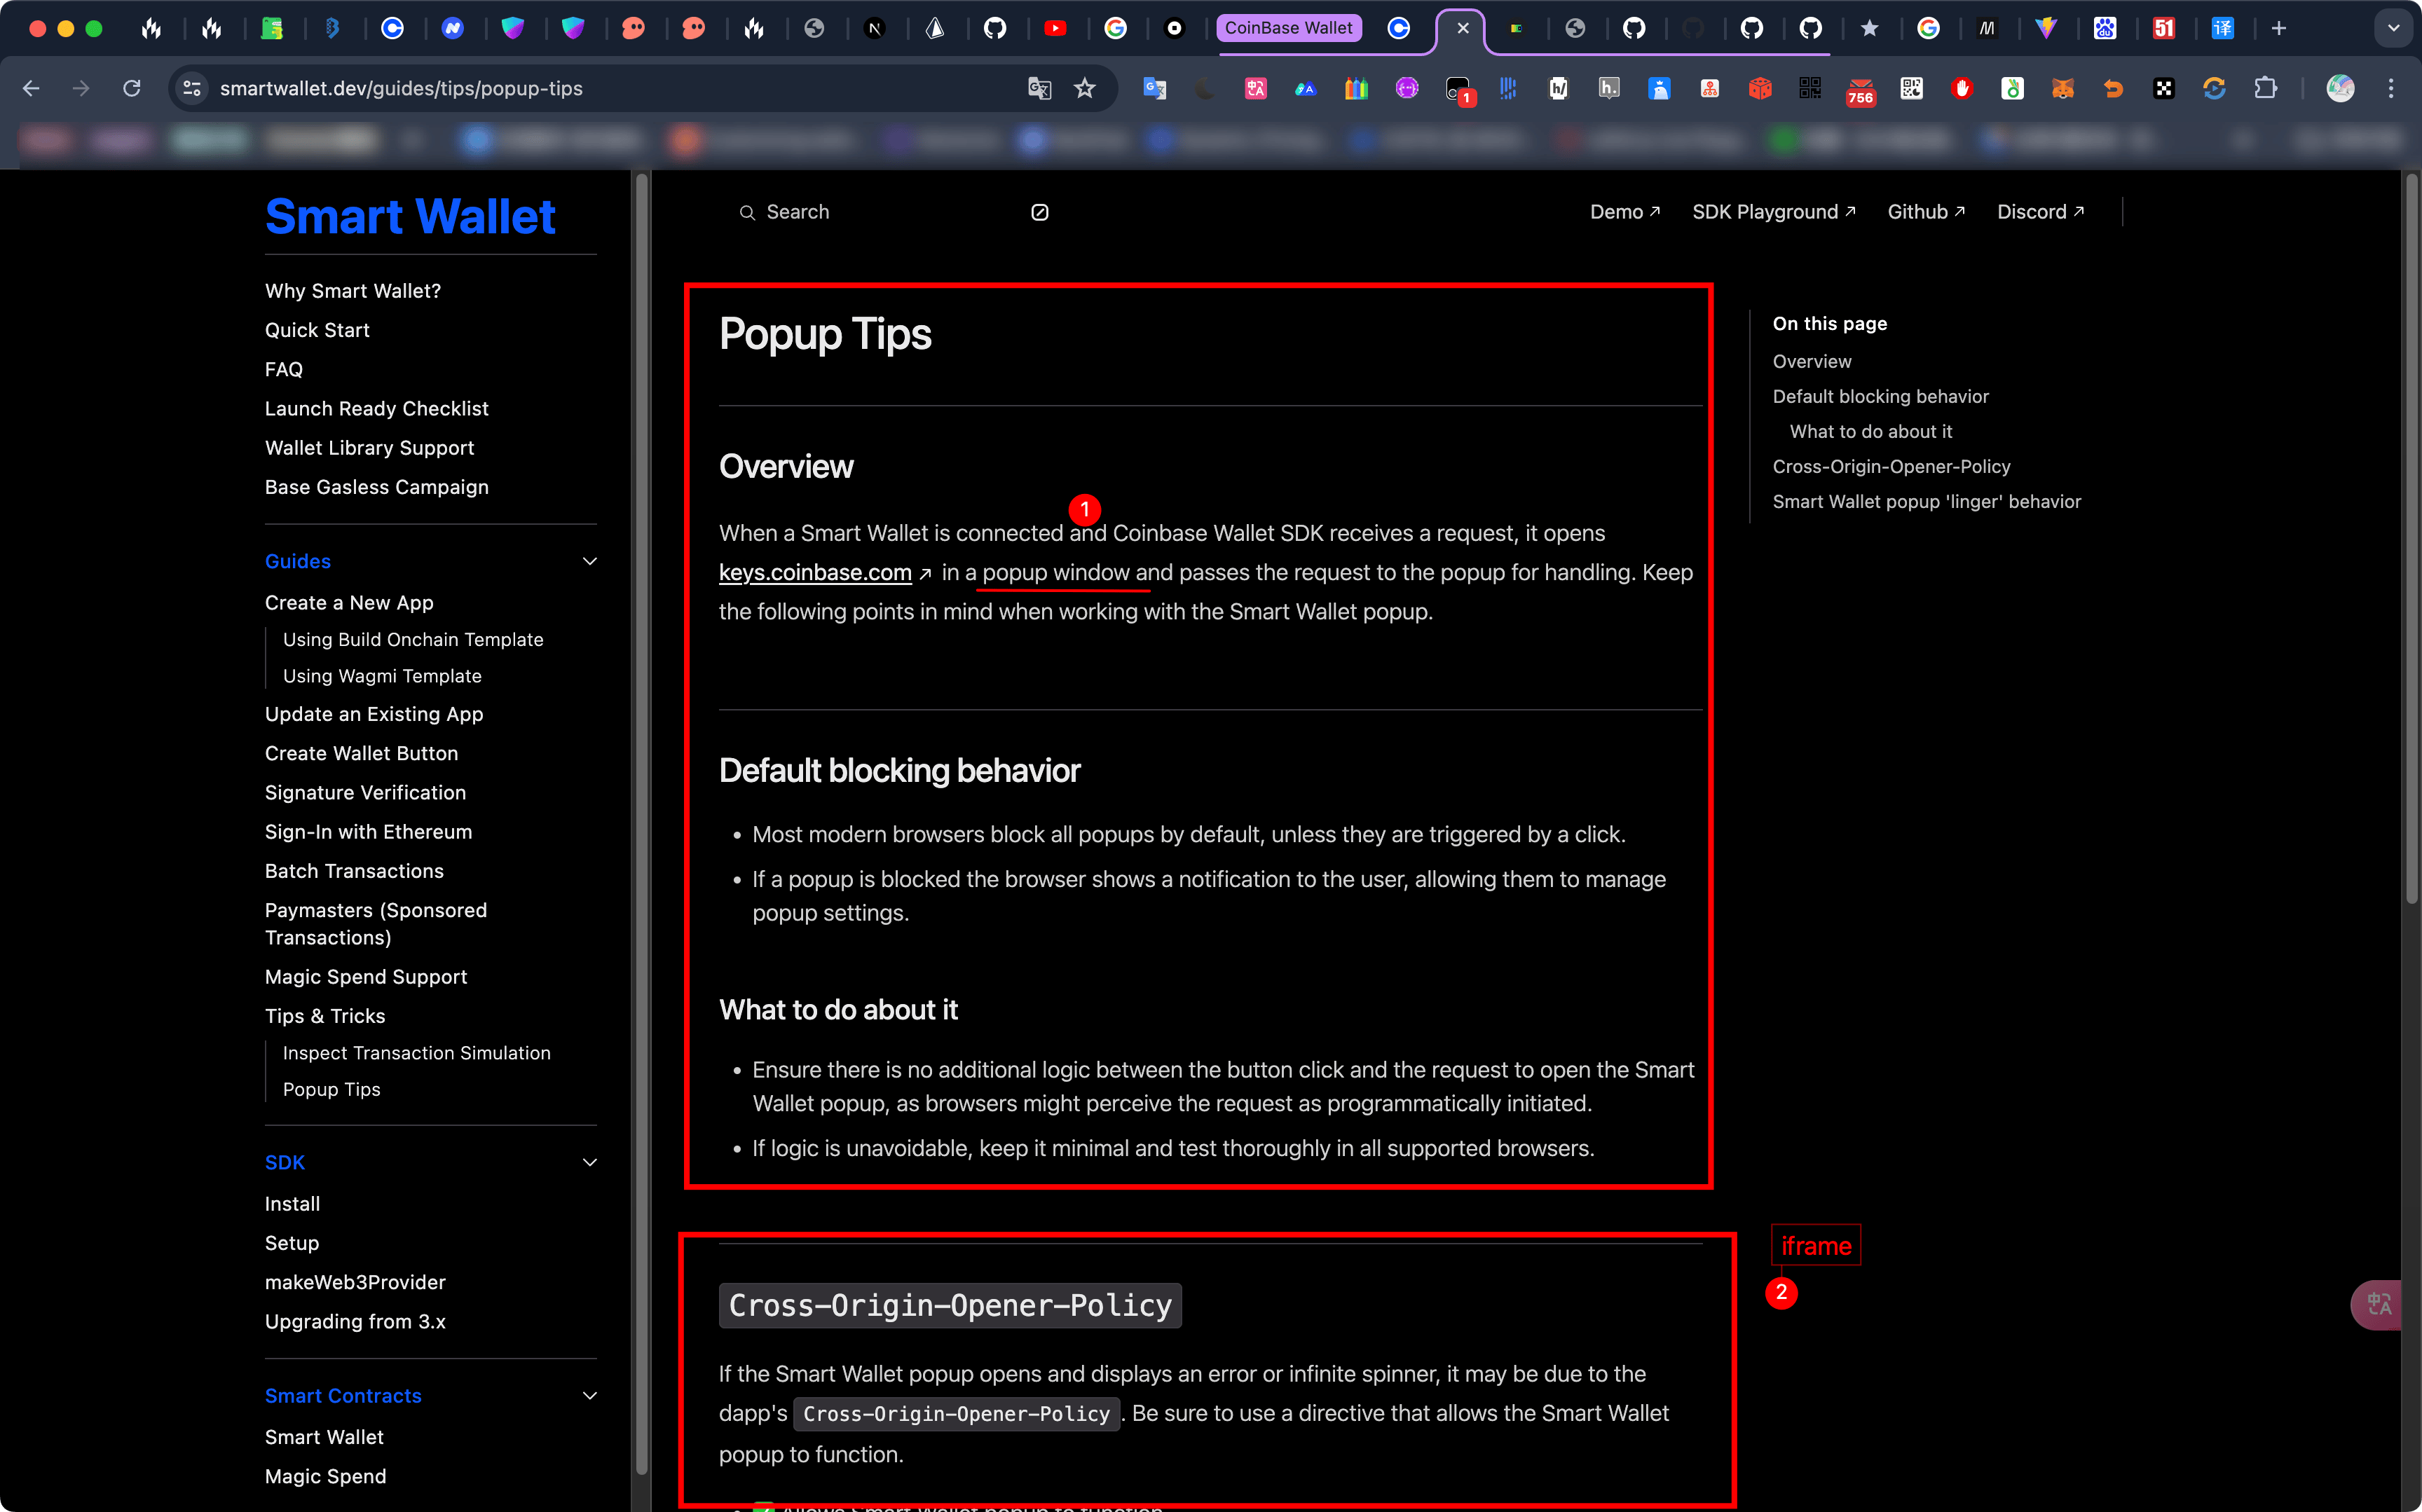Open the colorful pencils extension

click(x=1356, y=89)
